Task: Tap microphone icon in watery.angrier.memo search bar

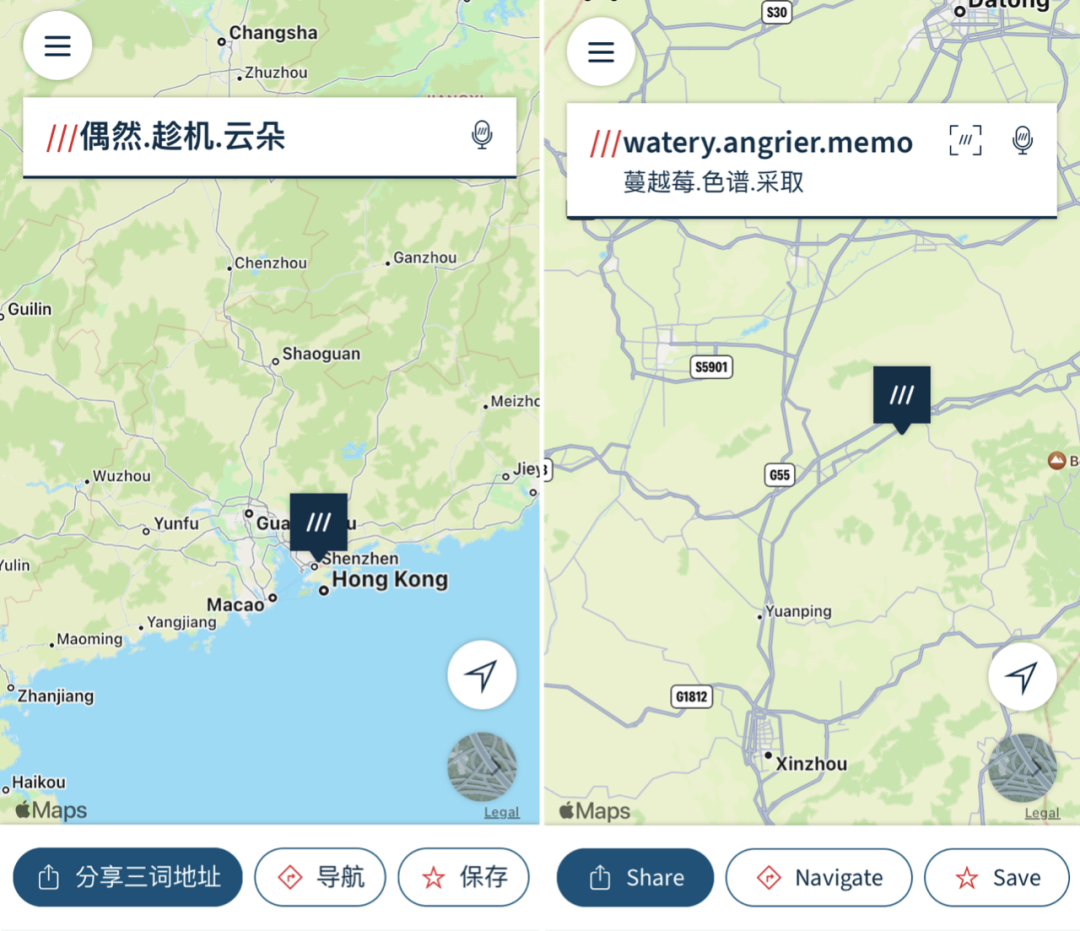Action: click(1023, 140)
